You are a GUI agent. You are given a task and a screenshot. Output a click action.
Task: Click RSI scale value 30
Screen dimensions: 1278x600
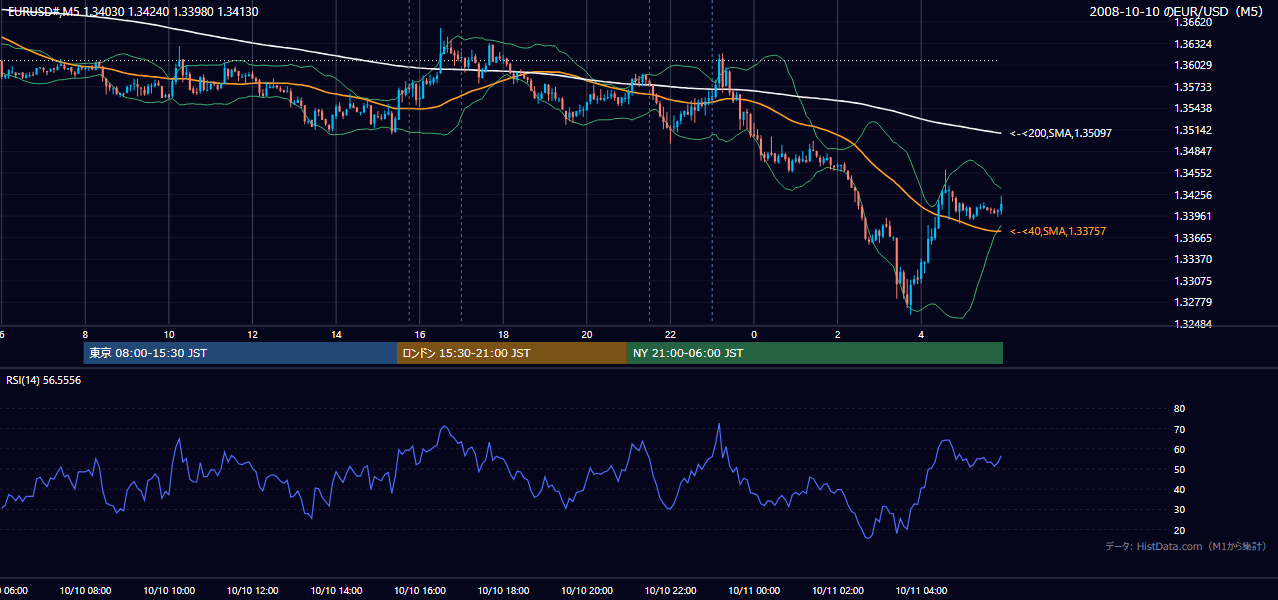pyautogui.click(x=1179, y=510)
